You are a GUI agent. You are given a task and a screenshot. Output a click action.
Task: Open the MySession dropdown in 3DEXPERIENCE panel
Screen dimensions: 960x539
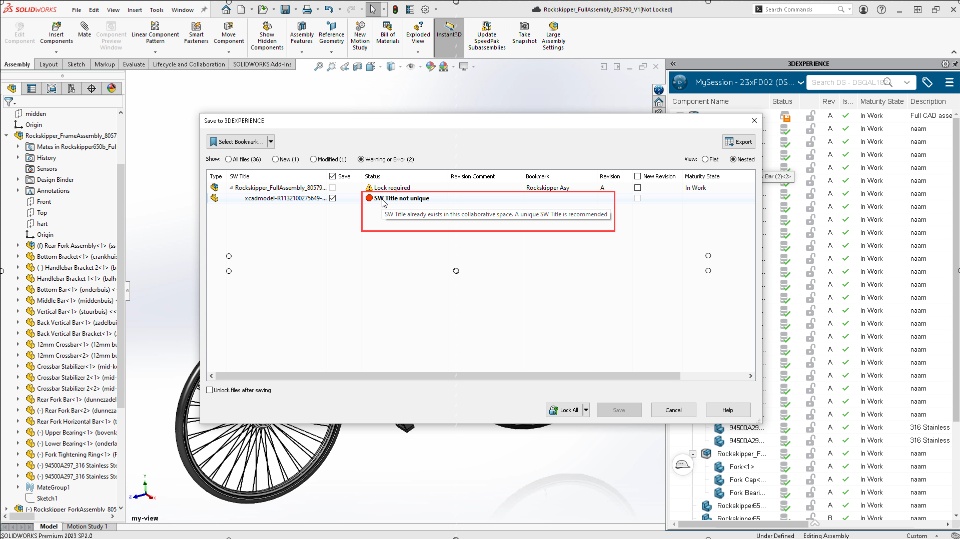(800, 82)
